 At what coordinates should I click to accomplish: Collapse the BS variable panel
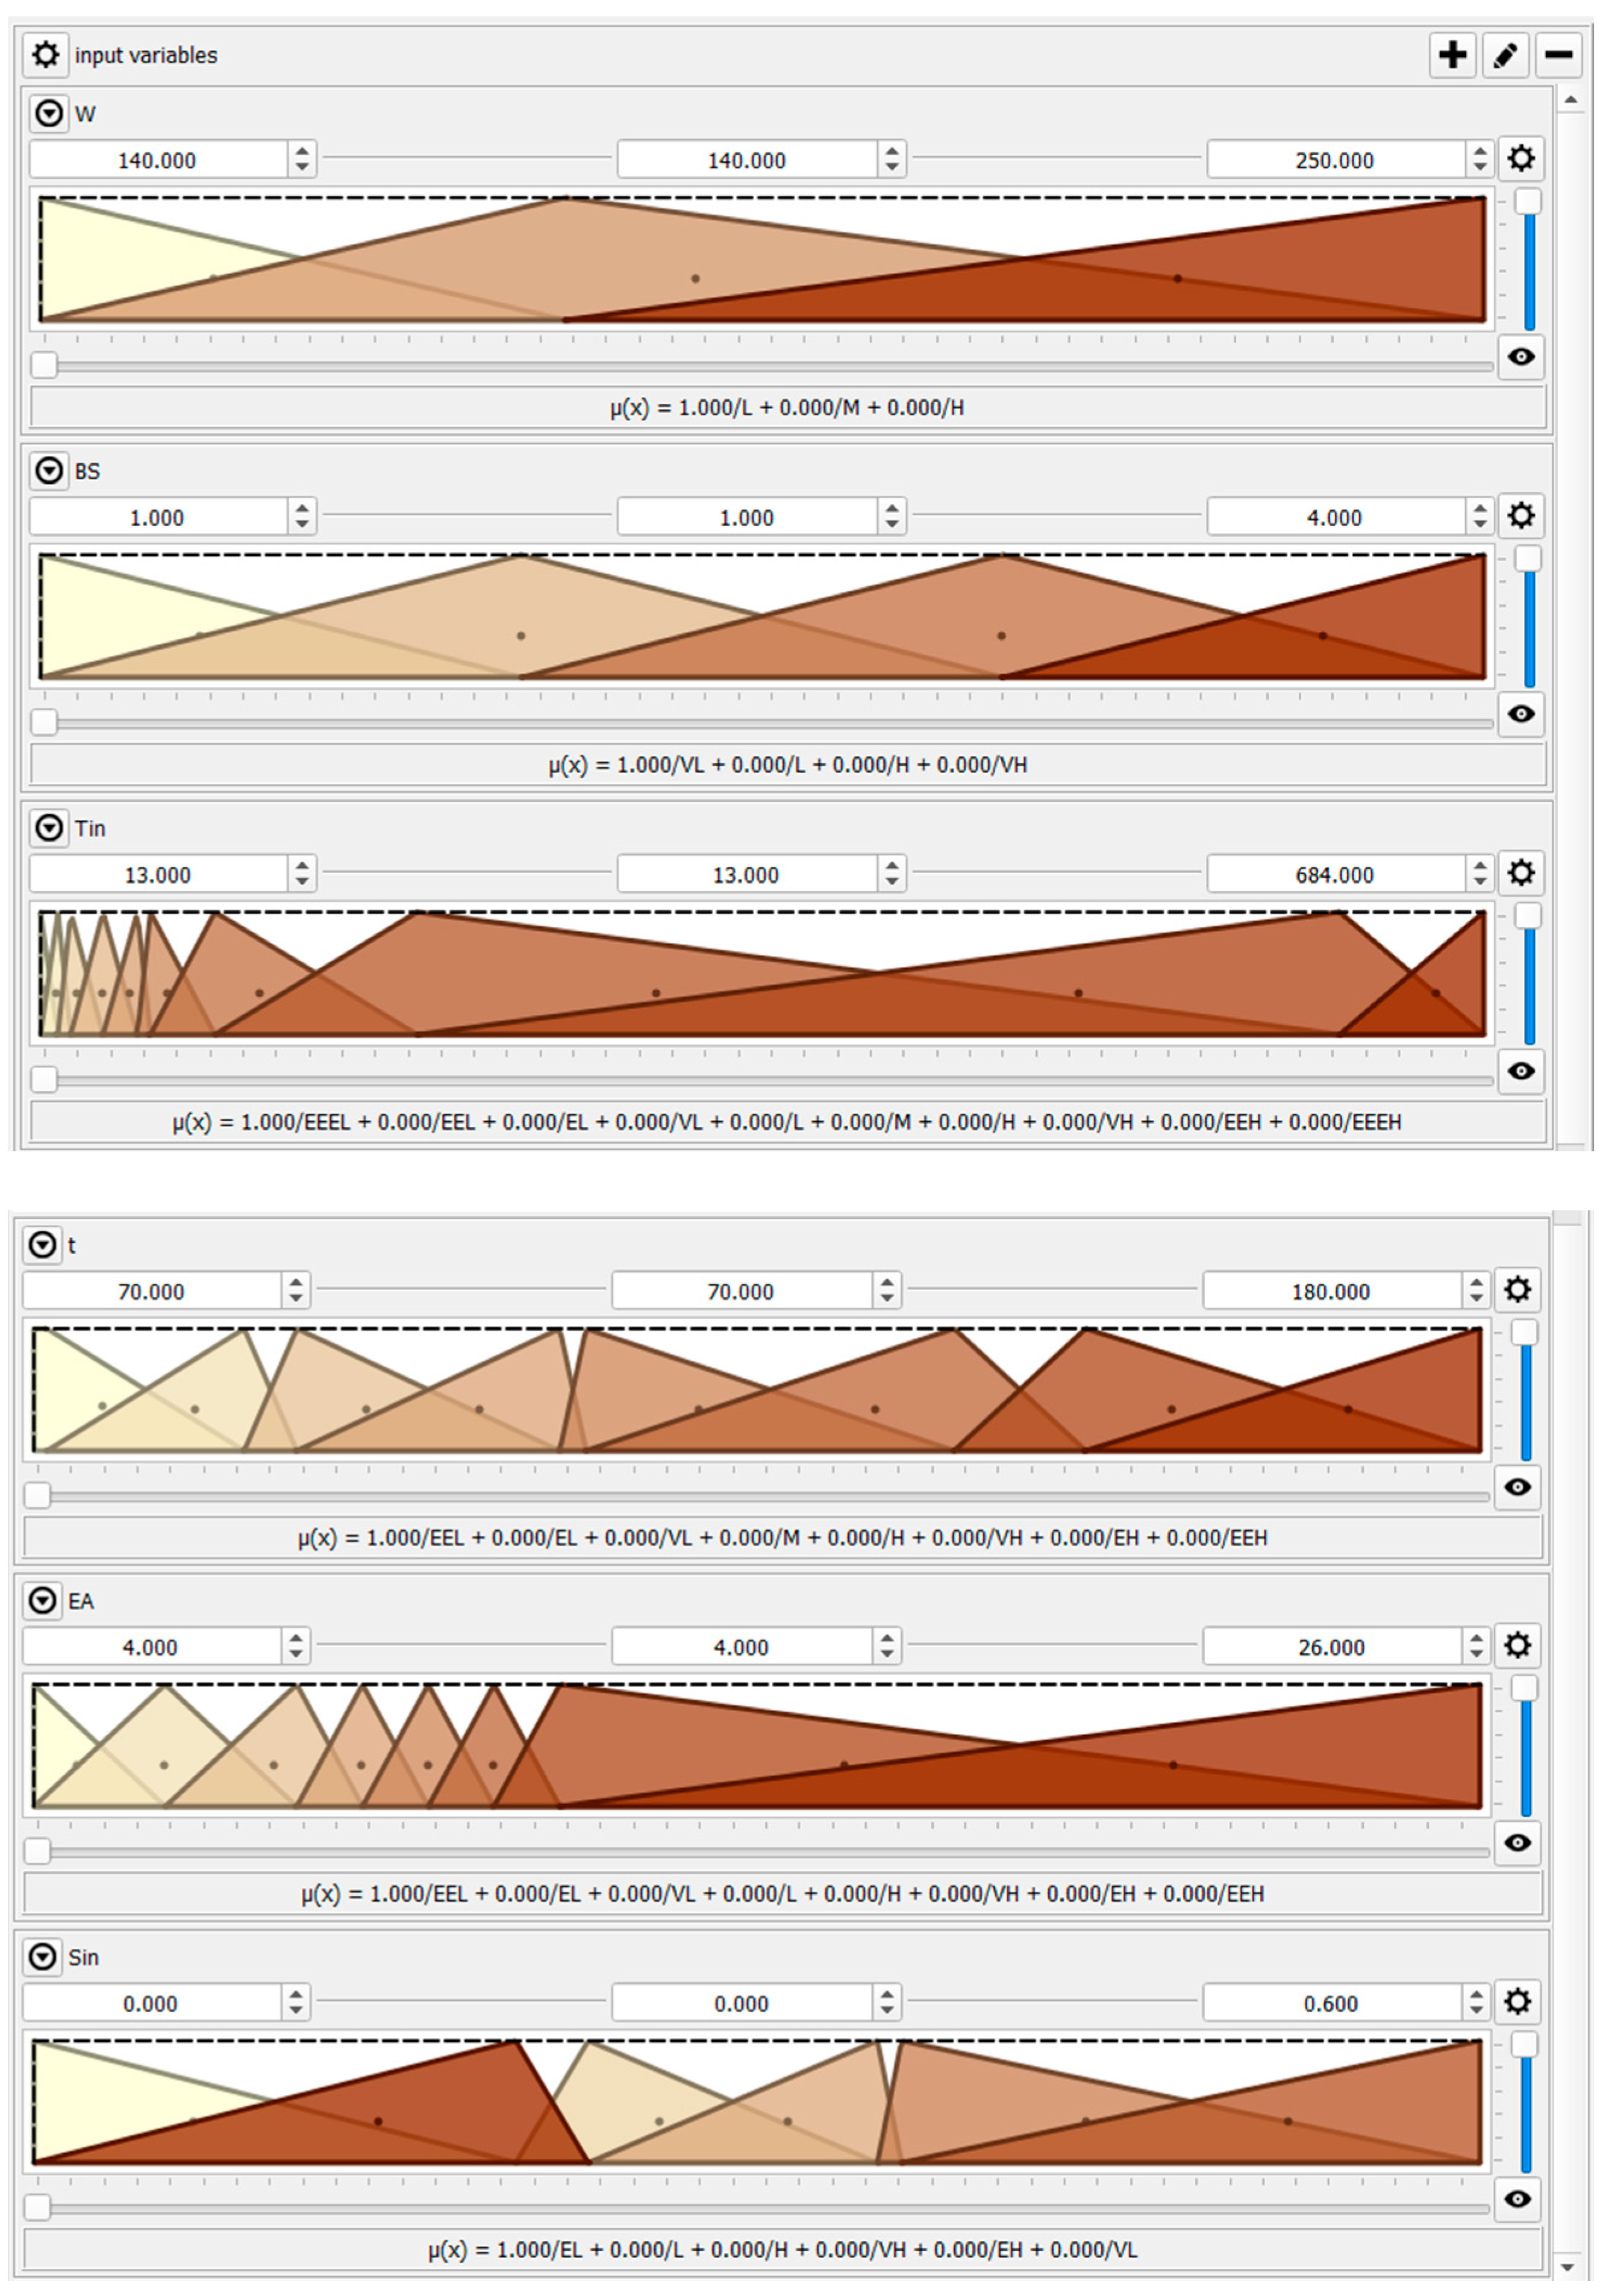pyautogui.click(x=48, y=470)
